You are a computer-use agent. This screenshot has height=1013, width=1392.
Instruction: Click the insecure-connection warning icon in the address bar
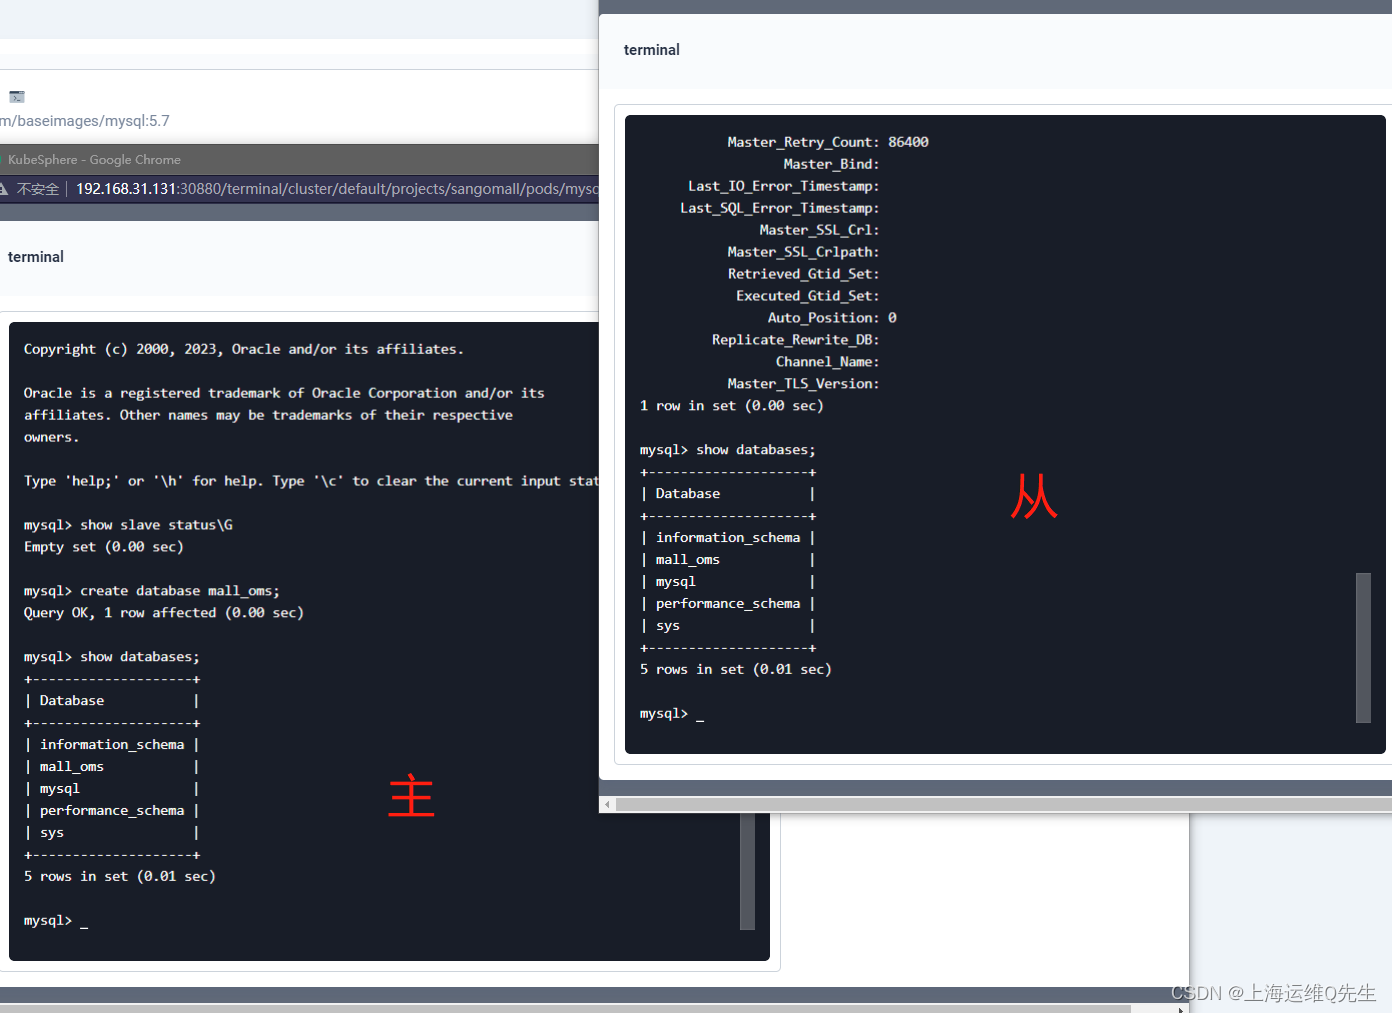(4, 188)
